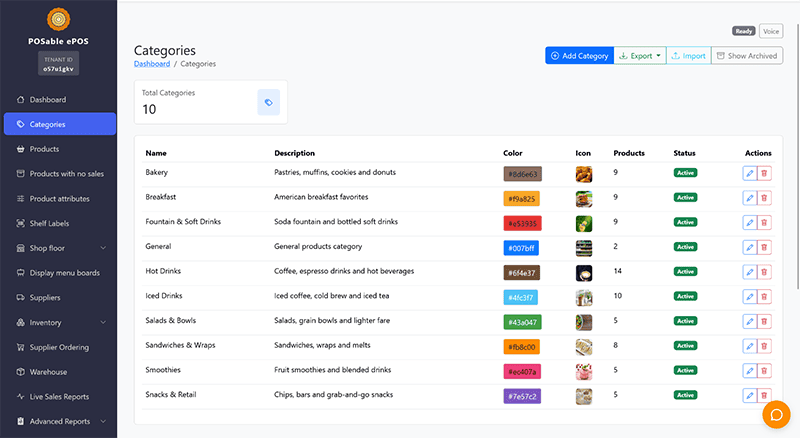Open Live Sales Reports
800x438 pixels.
point(60,397)
